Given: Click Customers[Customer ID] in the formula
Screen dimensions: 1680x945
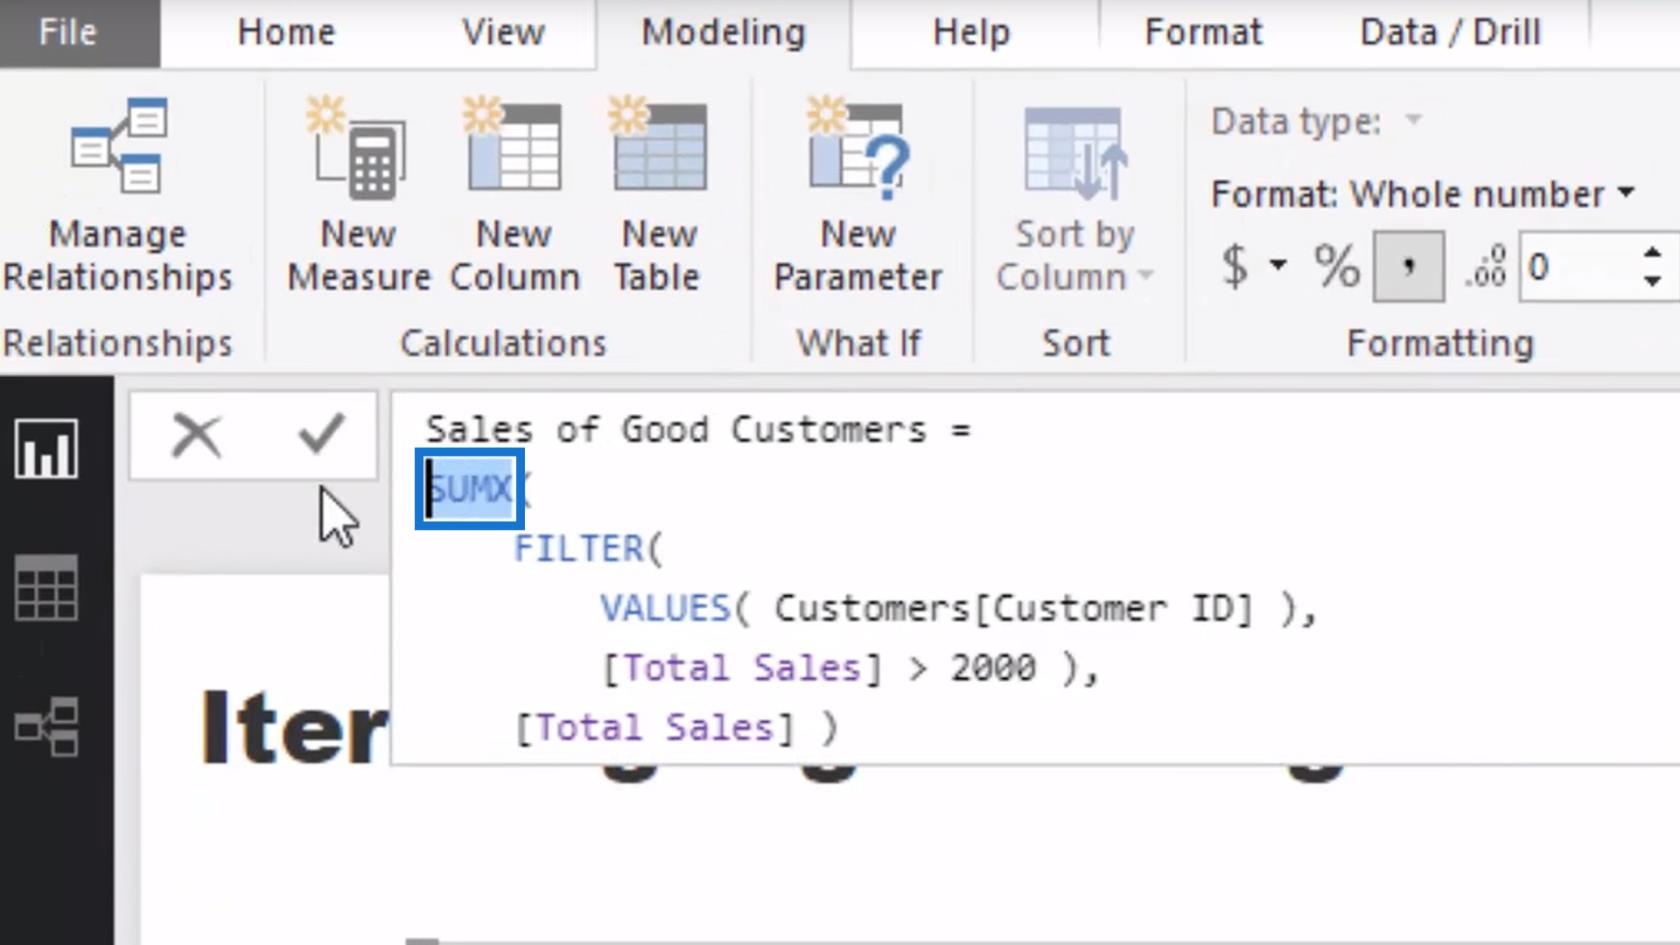Looking at the screenshot, I should (x=1013, y=608).
